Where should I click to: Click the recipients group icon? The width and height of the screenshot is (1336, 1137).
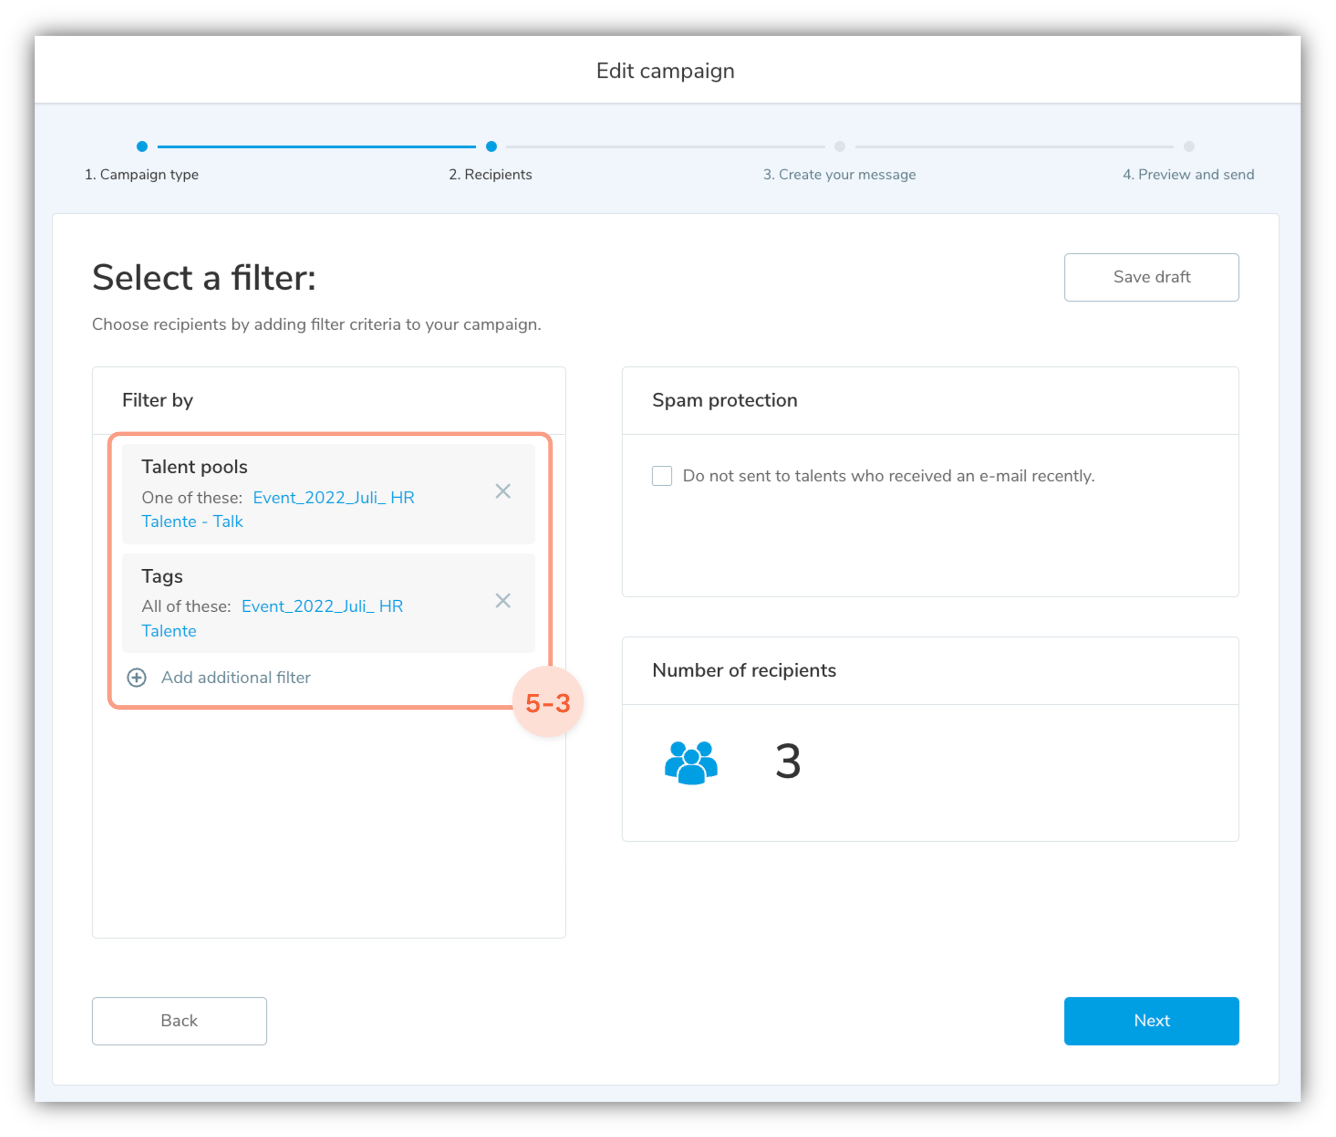pos(691,763)
